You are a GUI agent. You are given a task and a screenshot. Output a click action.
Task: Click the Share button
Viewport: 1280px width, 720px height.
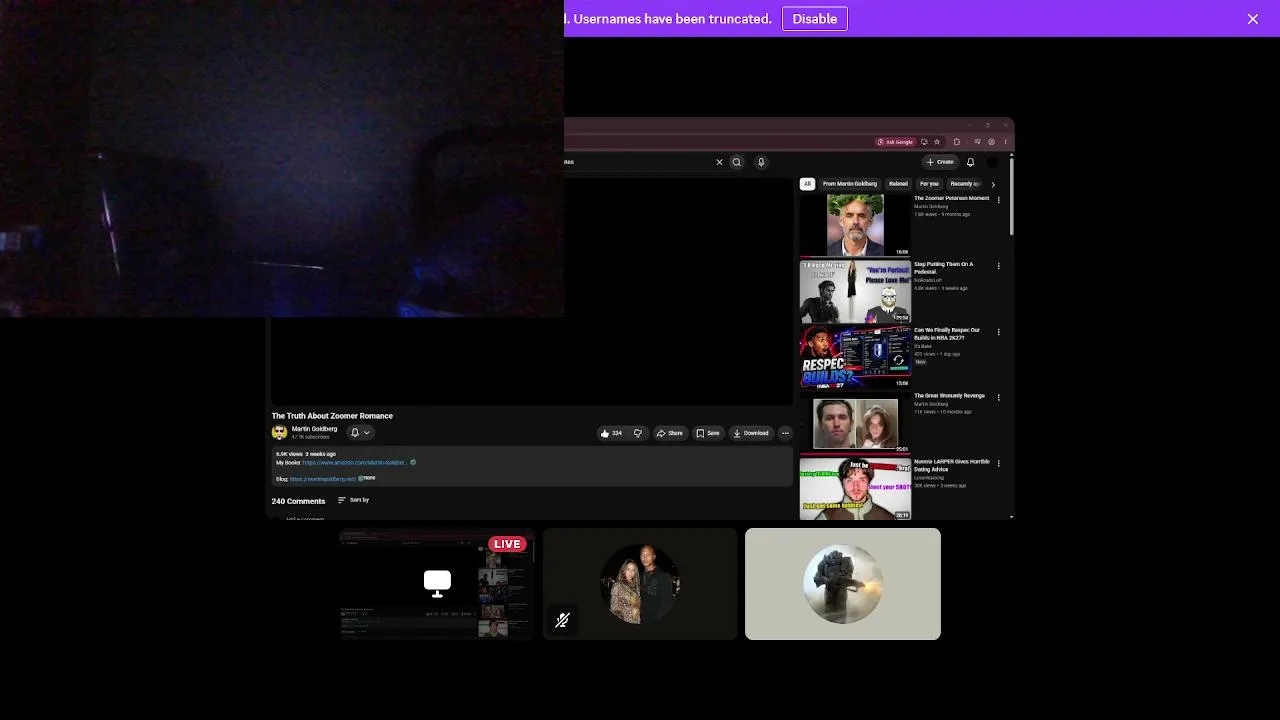pyautogui.click(x=670, y=433)
